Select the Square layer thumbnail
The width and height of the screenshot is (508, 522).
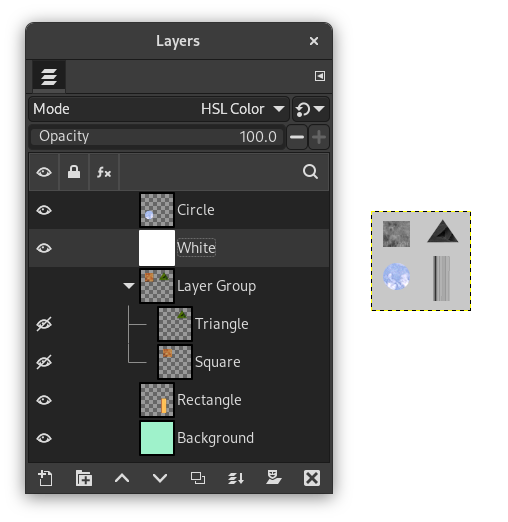pyautogui.click(x=175, y=362)
